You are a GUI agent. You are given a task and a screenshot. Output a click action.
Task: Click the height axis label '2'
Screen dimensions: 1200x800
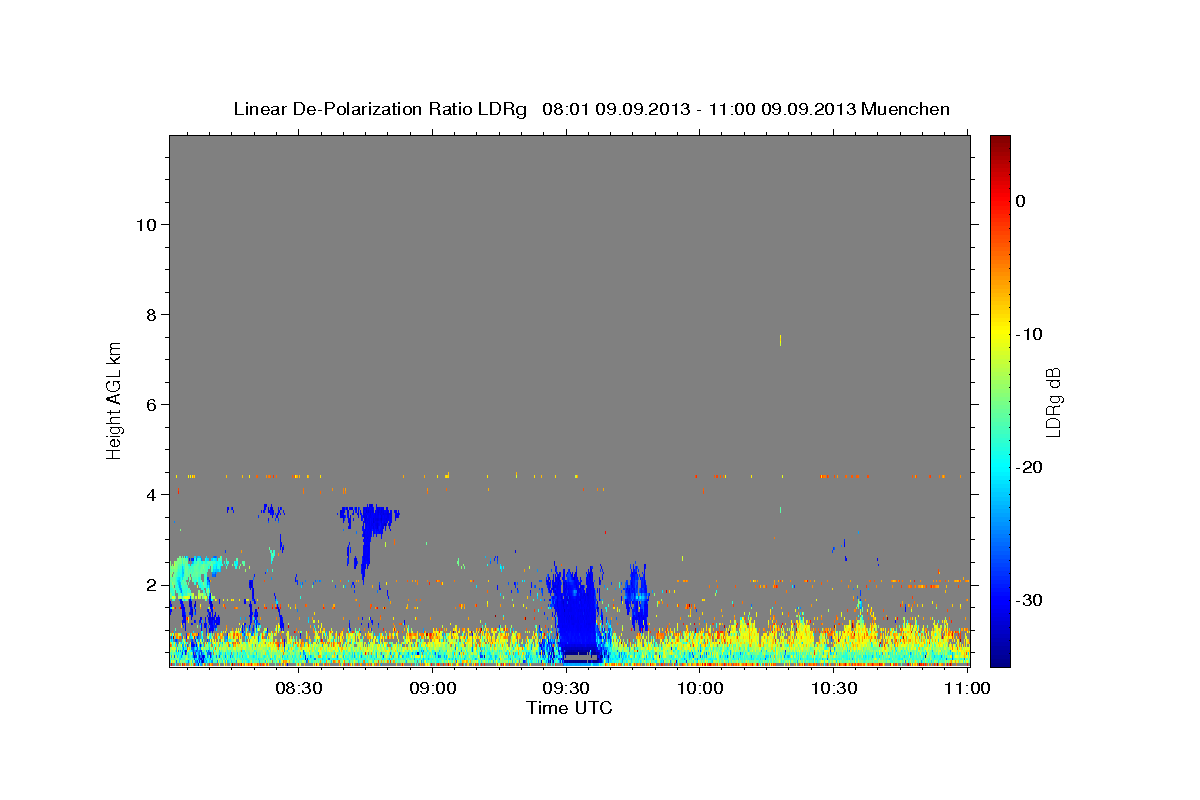click(151, 584)
